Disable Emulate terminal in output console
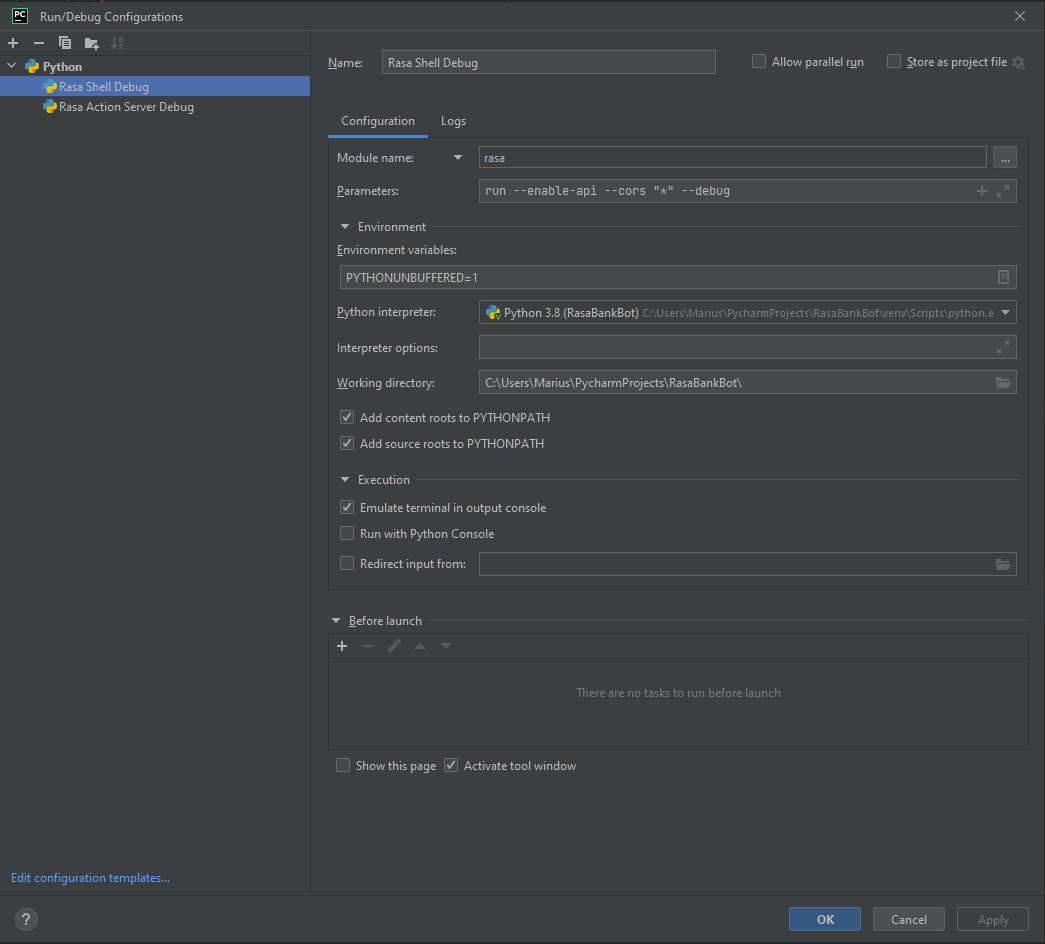 (x=346, y=507)
